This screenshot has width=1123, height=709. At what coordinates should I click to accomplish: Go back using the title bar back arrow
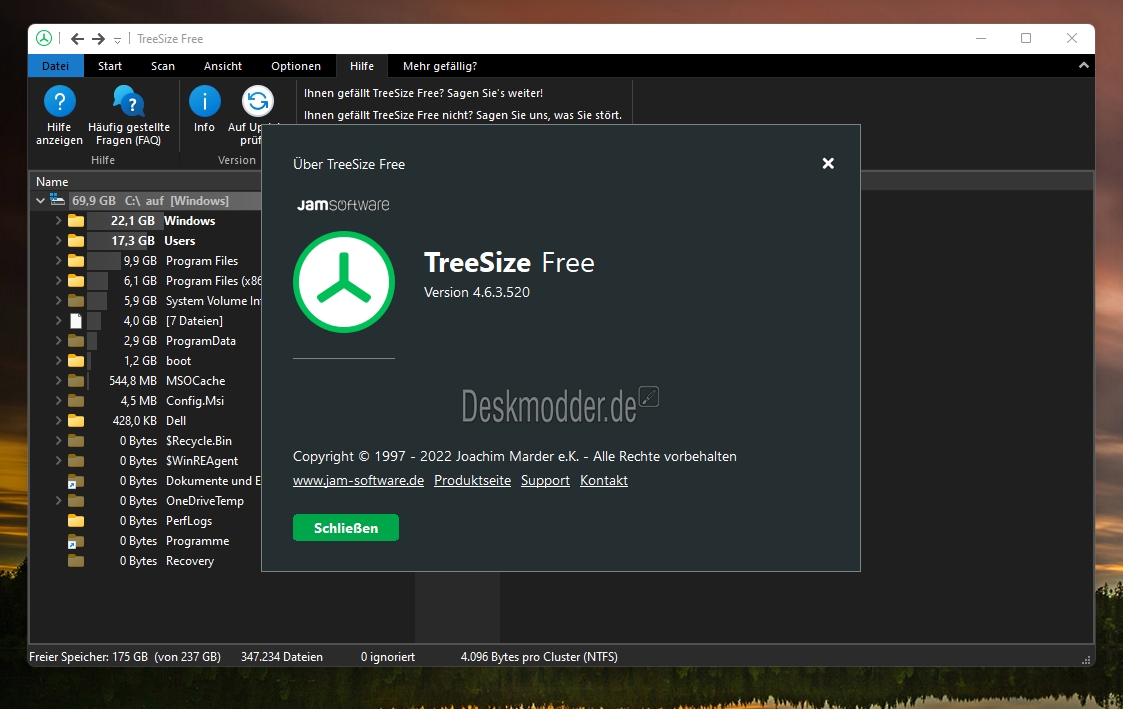pyautogui.click(x=77, y=39)
